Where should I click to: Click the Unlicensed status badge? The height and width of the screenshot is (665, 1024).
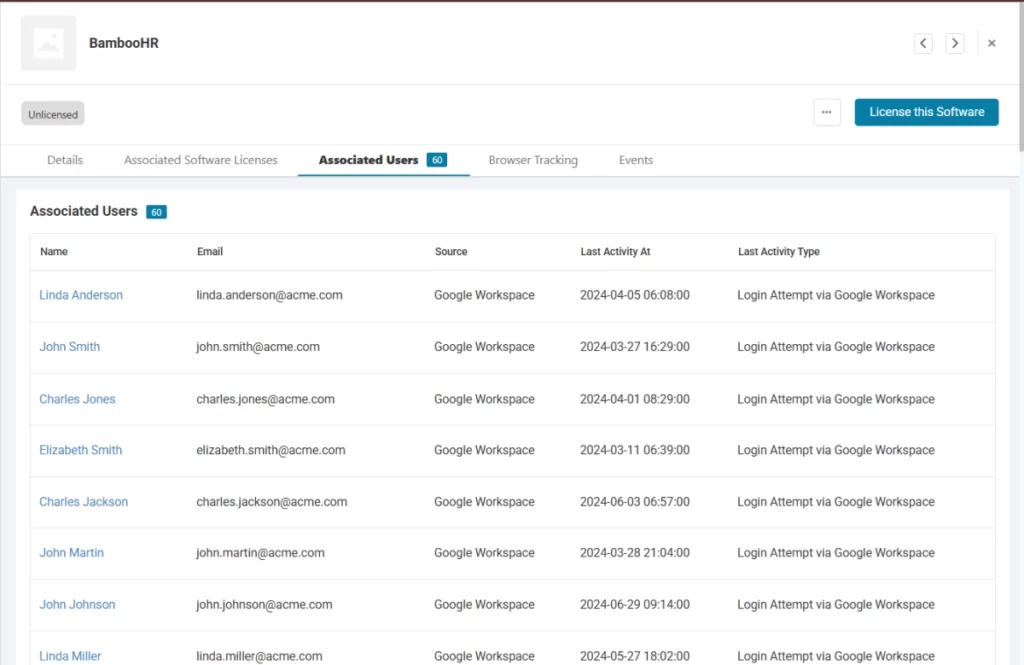point(53,114)
